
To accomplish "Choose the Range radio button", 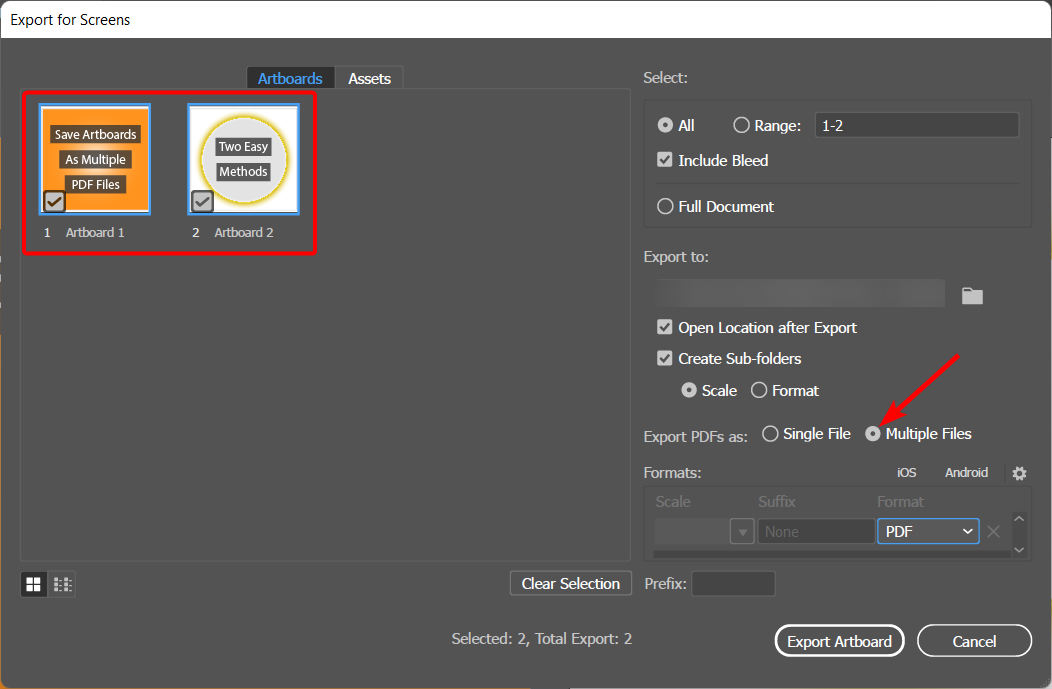I will (741, 126).
